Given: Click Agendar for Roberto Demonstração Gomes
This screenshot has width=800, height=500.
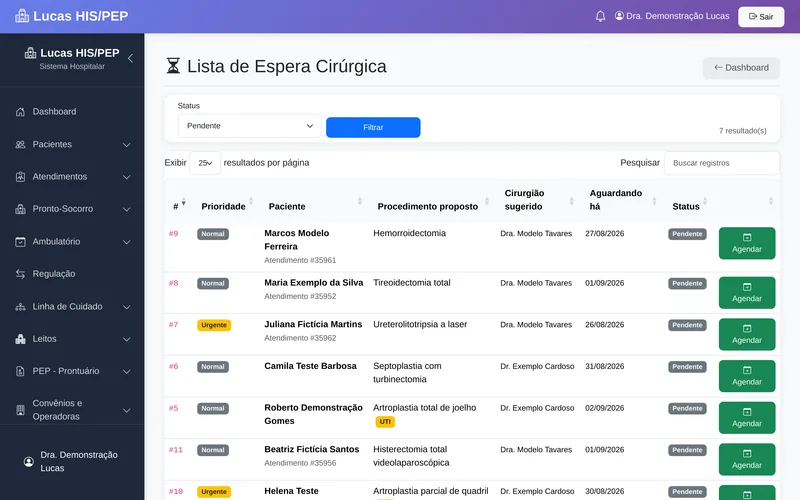Looking at the screenshot, I should coord(747,418).
